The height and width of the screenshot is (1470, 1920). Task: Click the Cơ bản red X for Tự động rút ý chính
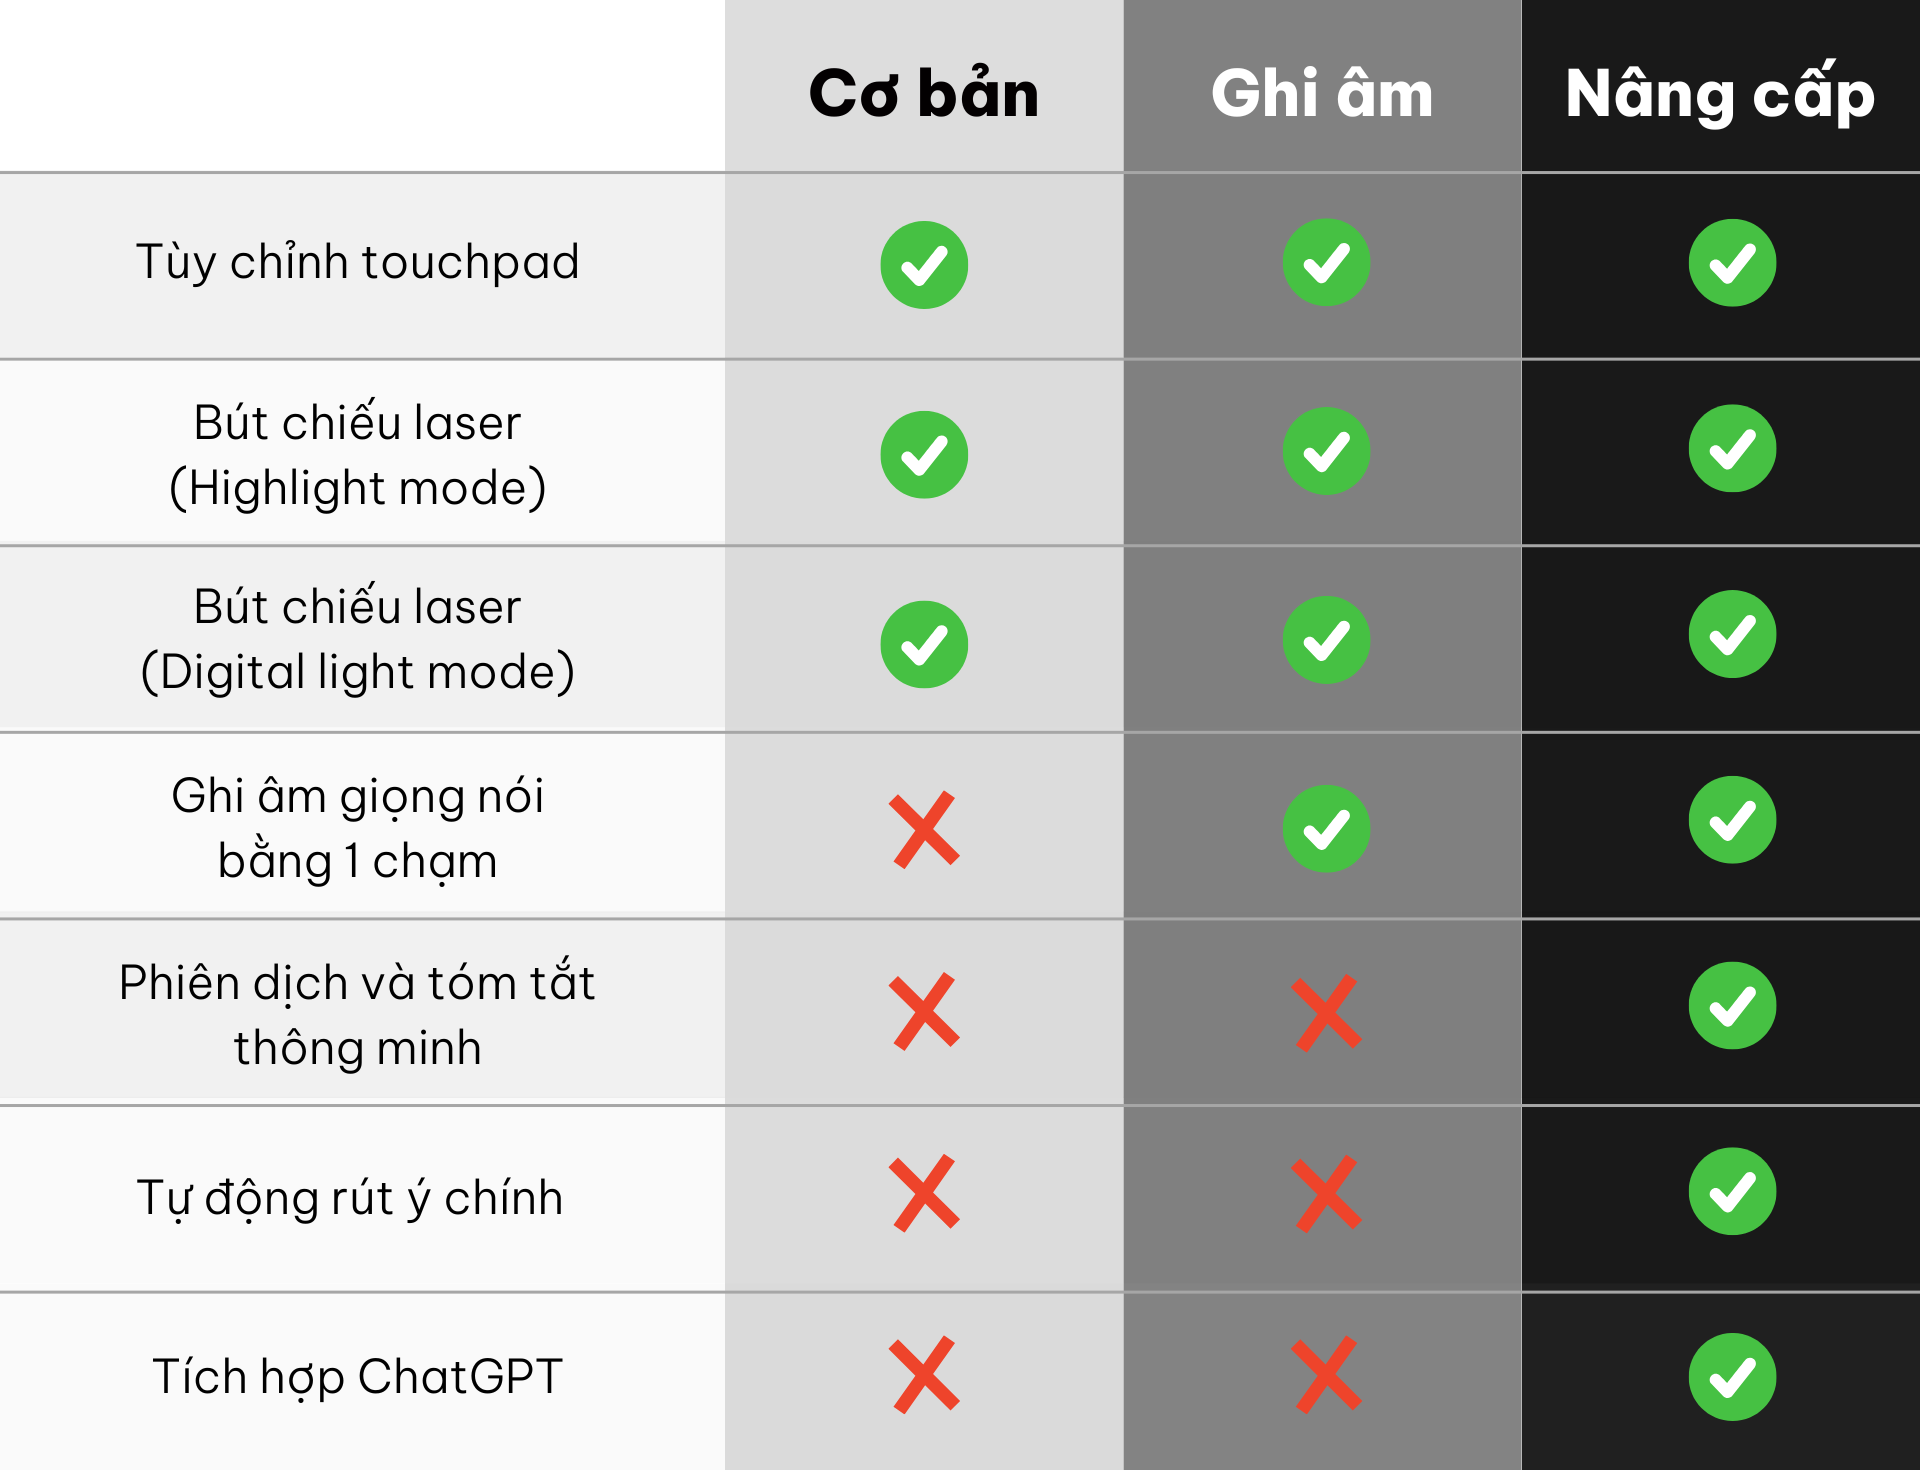tap(925, 1194)
